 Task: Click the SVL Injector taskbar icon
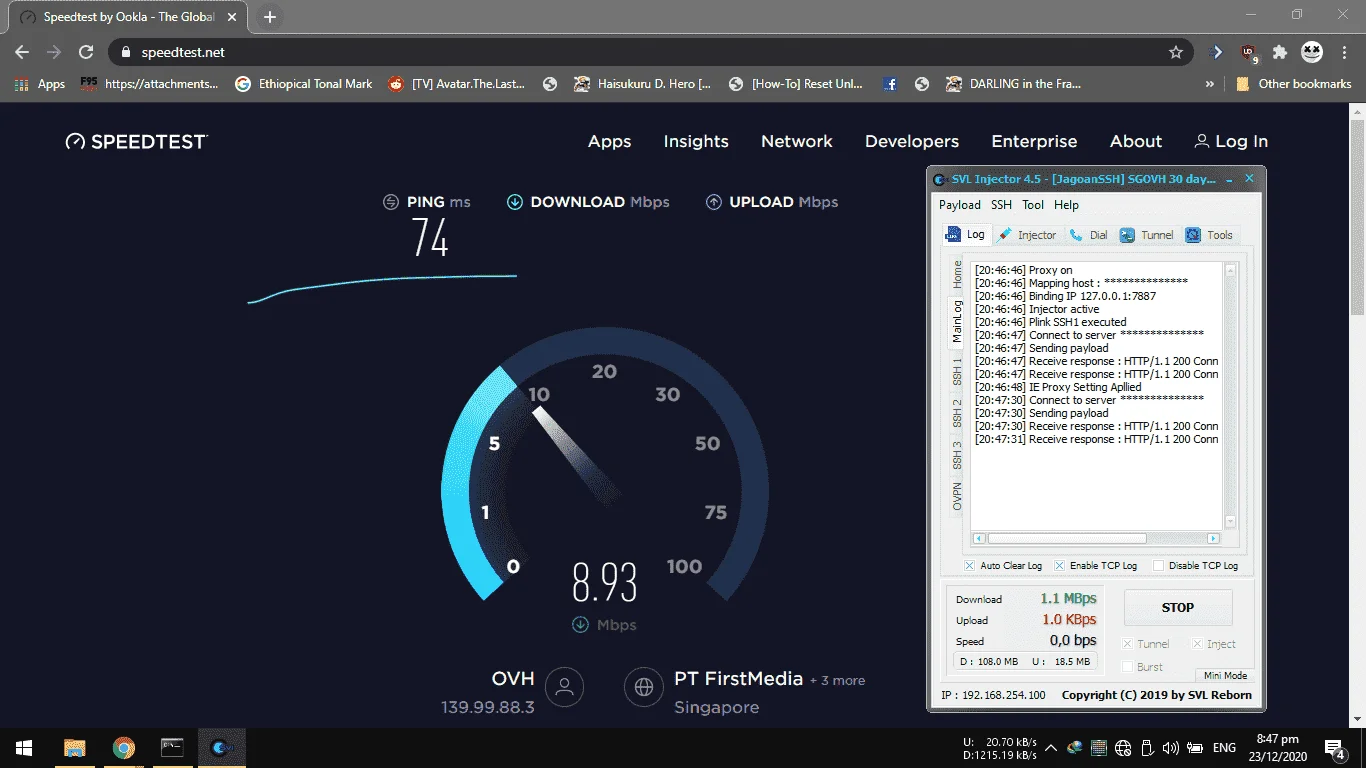point(221,748)
